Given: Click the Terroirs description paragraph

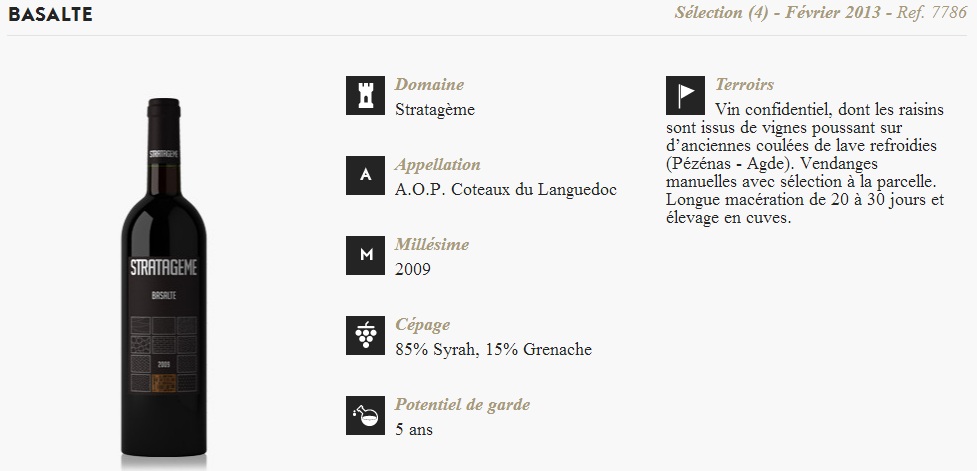Looking at the screenshot, I should coord(805,164).
